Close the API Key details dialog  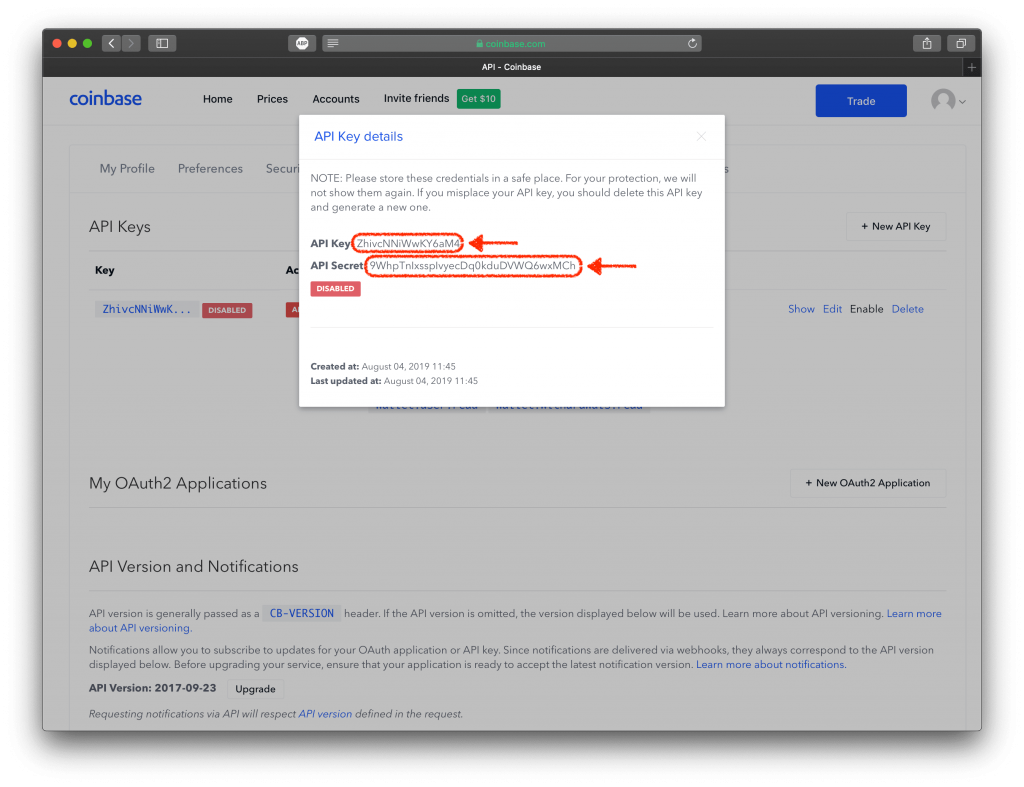[x=701, y=136]
